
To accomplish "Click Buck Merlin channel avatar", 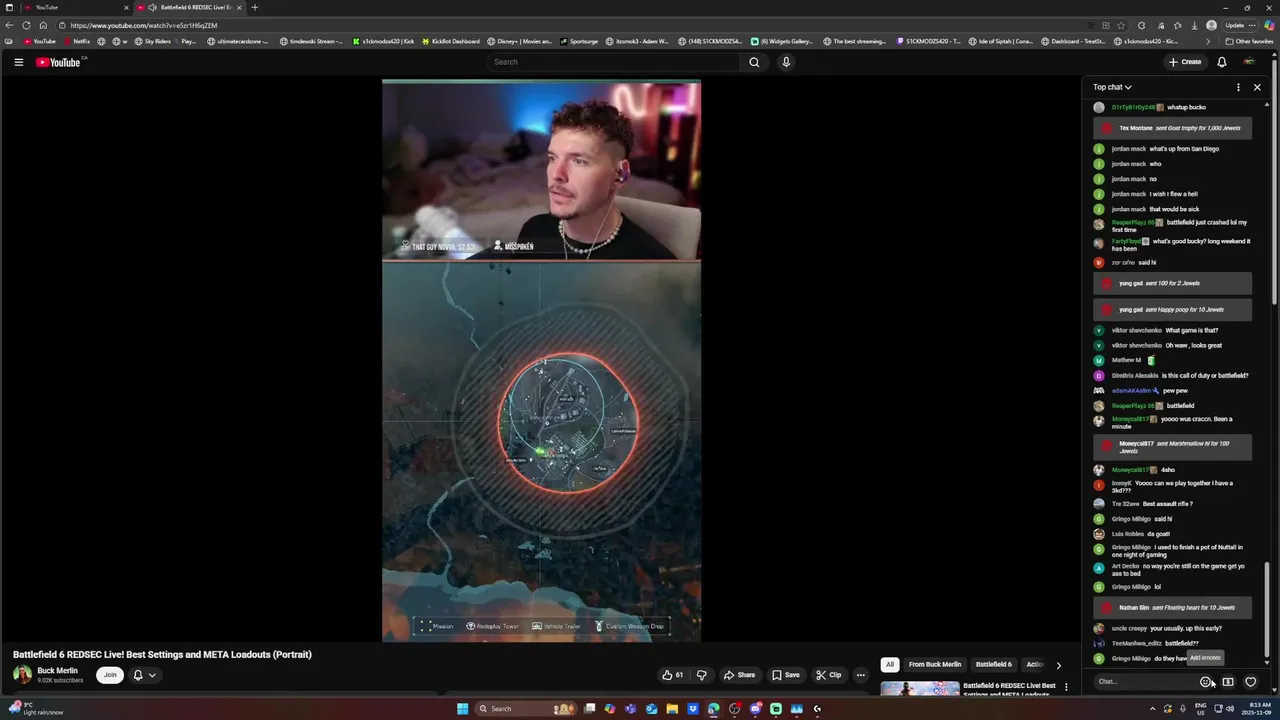I will 22,675.
